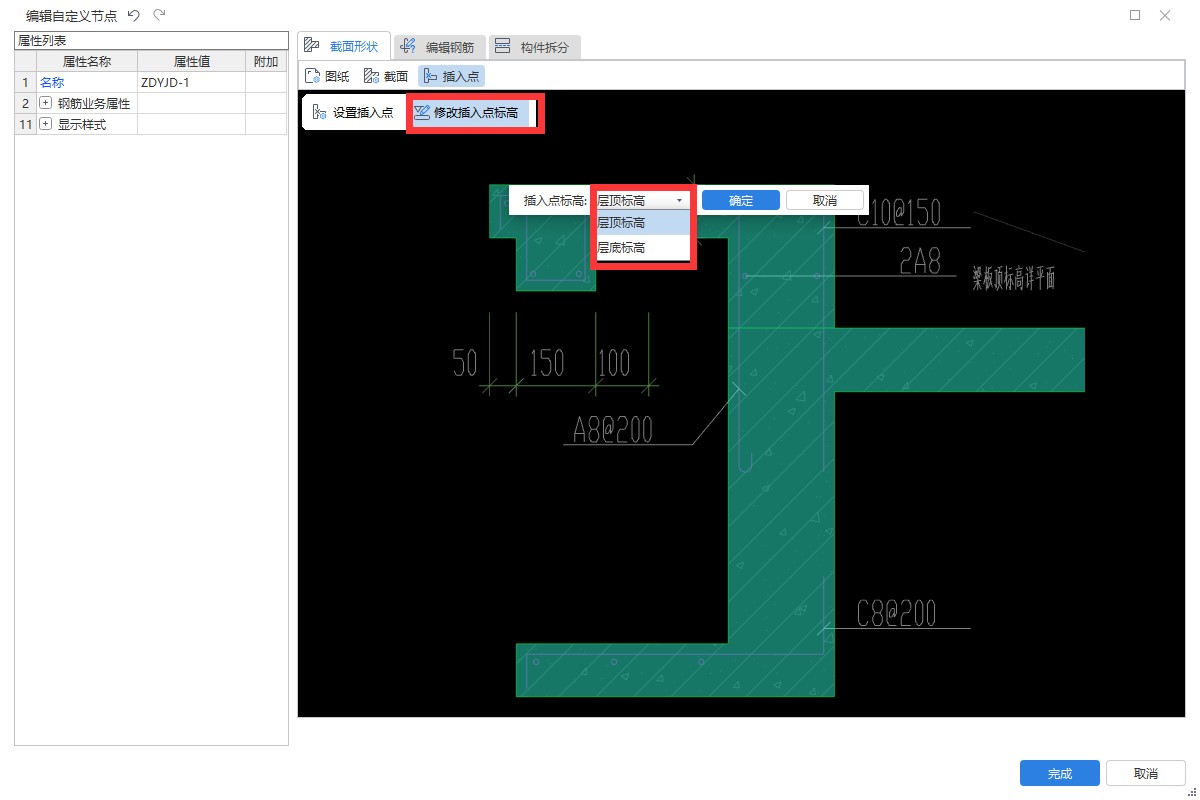The height and width of the screenshot is (800, 1200).
Task: Select the 图纸 toolbar item
Action: click(x=327, y=76)
